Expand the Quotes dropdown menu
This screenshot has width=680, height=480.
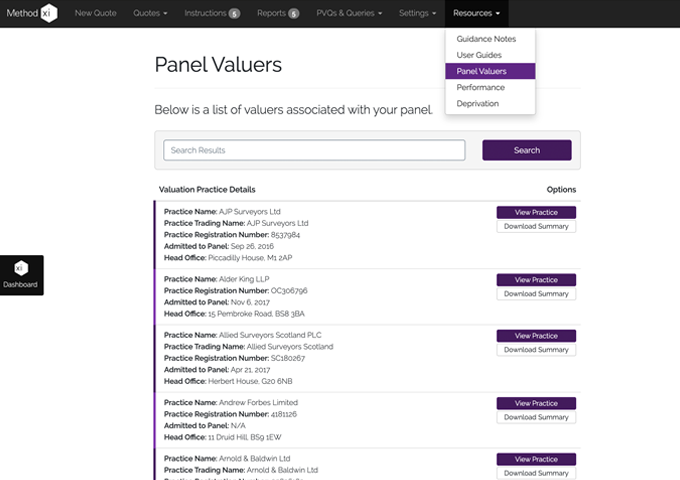coord(151,14)
